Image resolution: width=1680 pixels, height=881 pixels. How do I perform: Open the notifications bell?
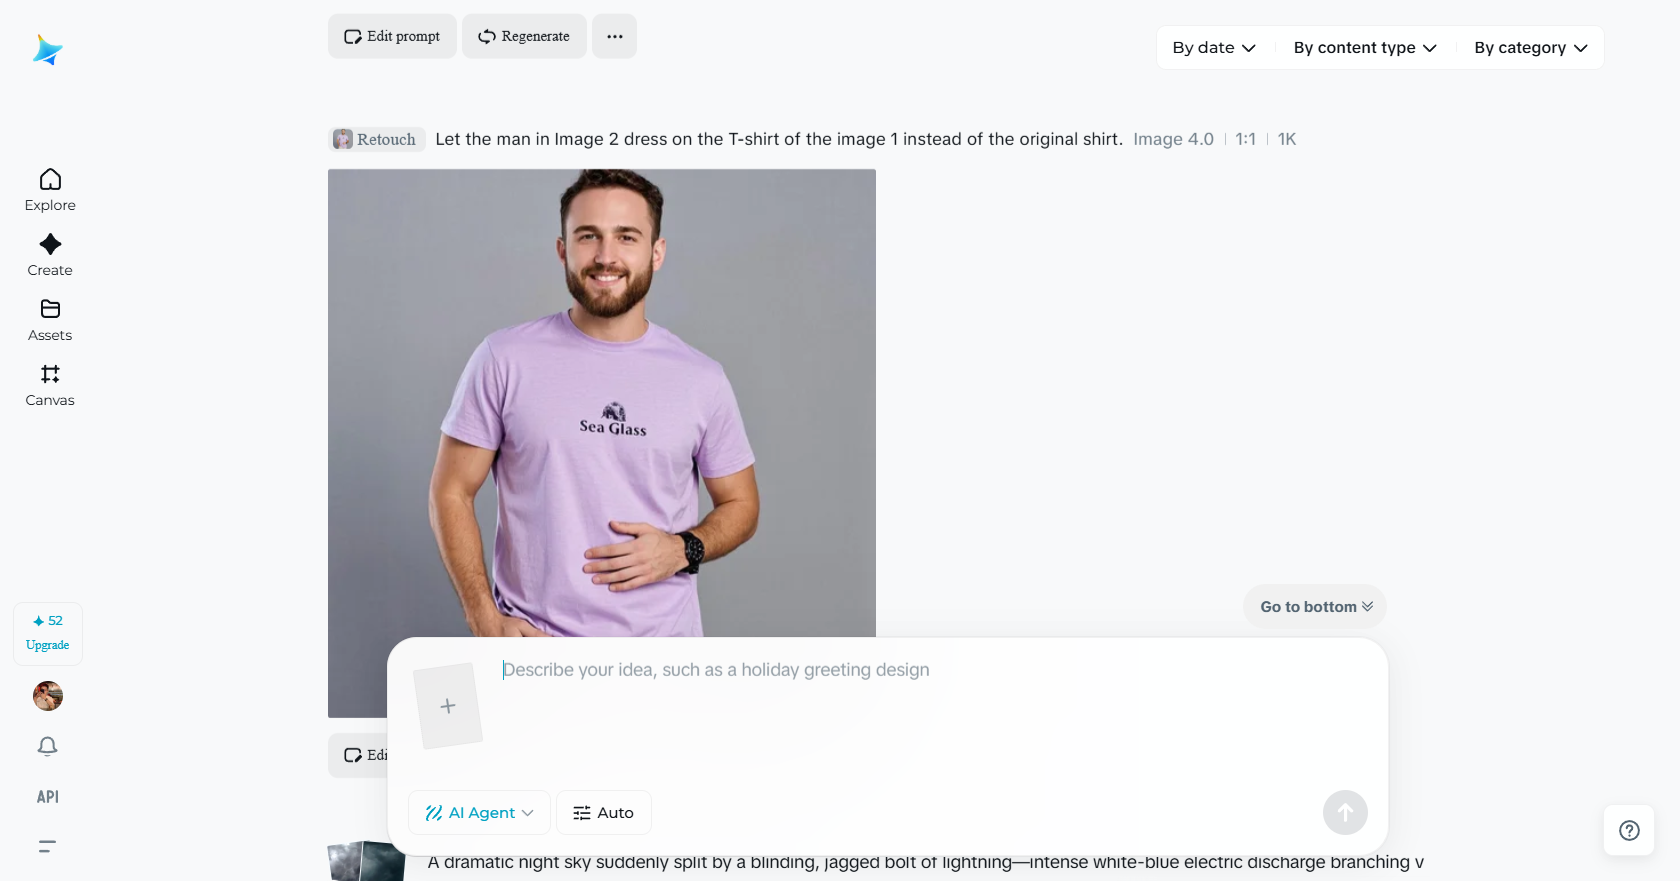[x=48, y=746]
